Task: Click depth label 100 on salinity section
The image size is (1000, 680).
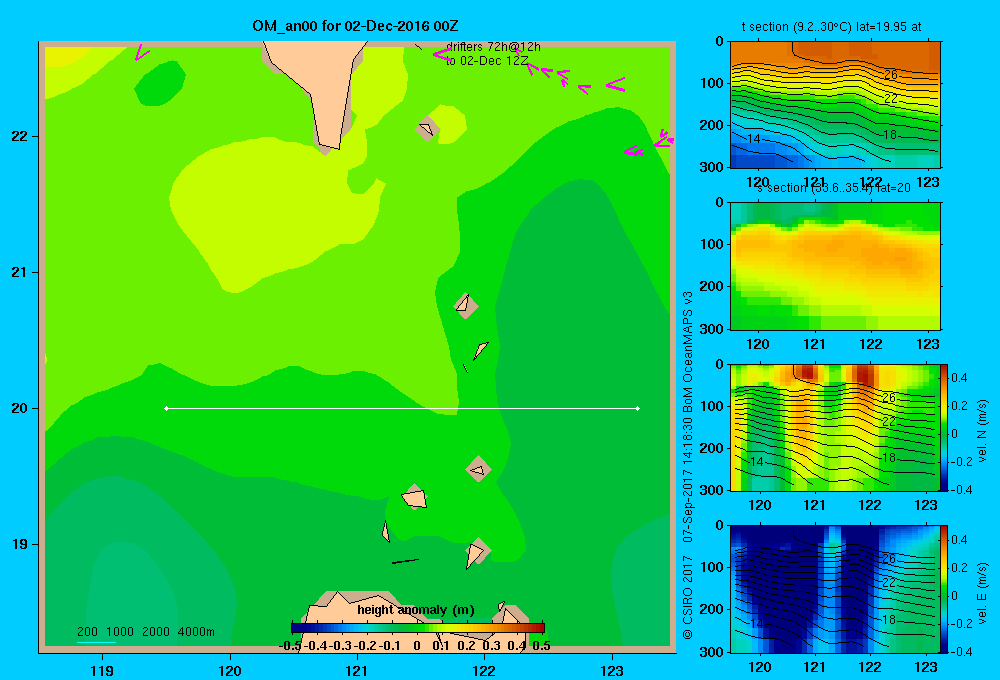Action: click(x=711, y=244)
